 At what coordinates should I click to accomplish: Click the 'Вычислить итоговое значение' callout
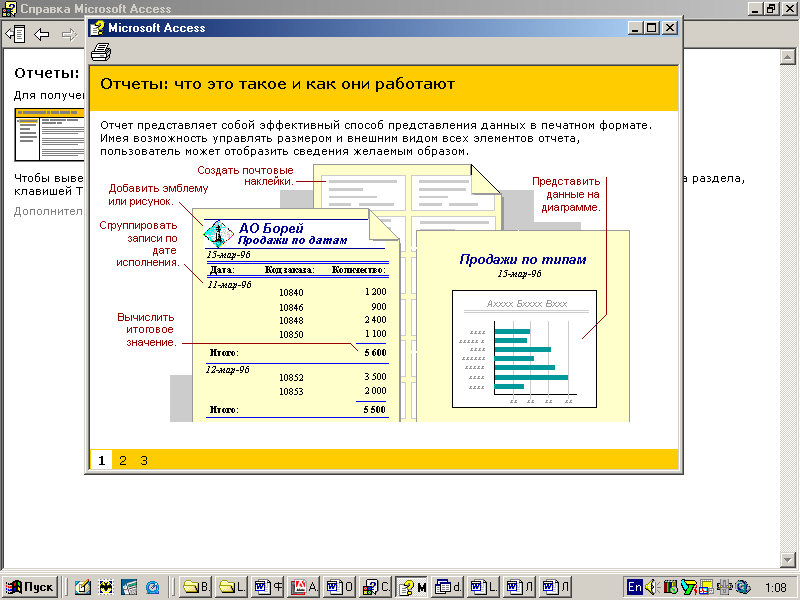(x=146, y=330)
